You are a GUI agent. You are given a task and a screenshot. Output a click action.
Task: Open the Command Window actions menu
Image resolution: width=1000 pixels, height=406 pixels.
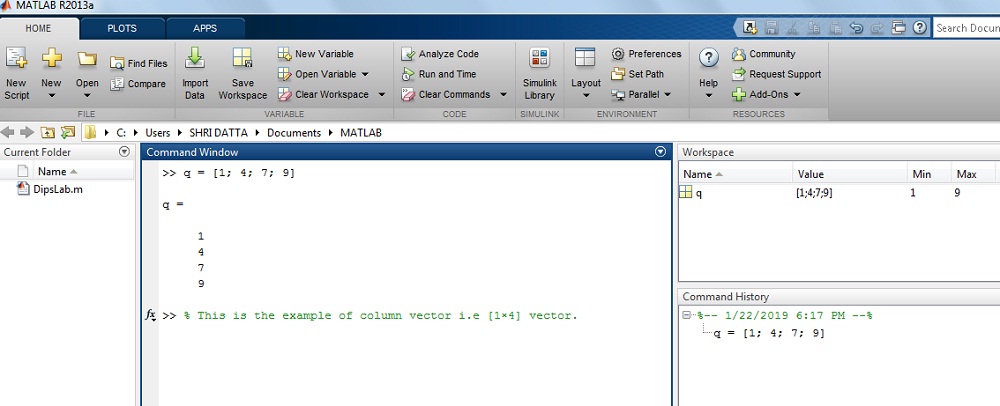(x=660, y=152)
